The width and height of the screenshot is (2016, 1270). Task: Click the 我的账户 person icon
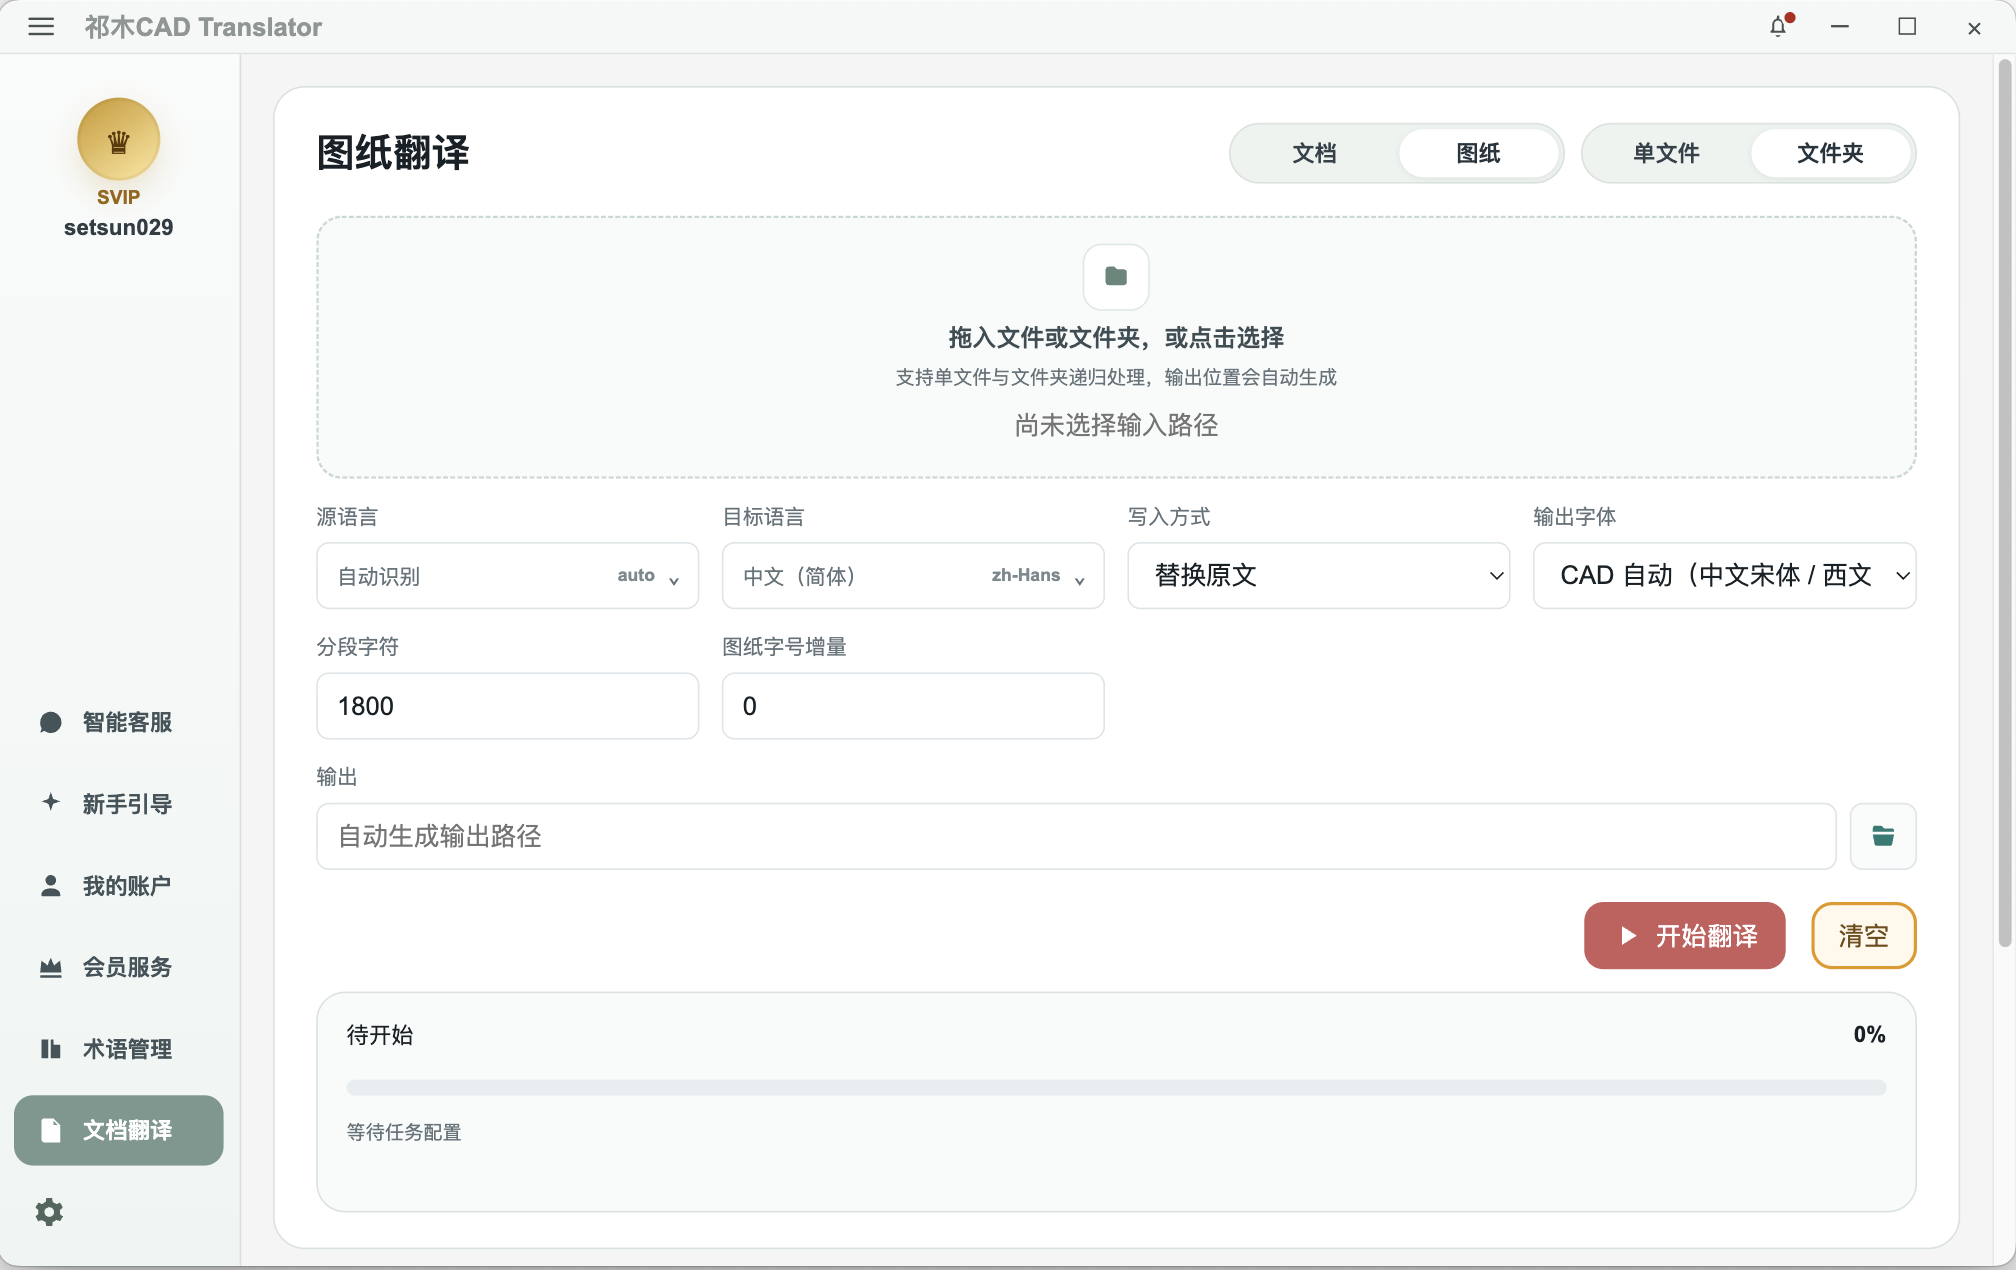coord(51,885)
